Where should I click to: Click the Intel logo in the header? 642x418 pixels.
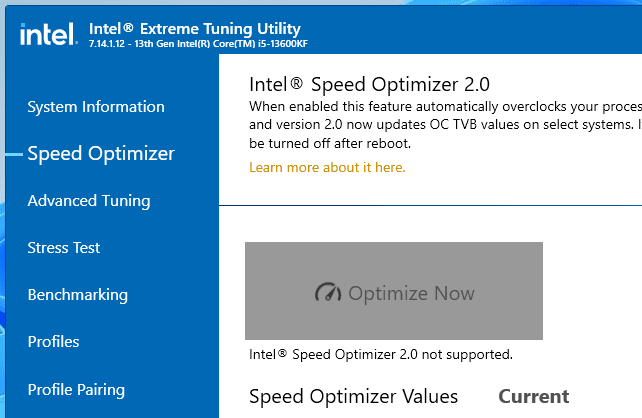click(49, 34)
